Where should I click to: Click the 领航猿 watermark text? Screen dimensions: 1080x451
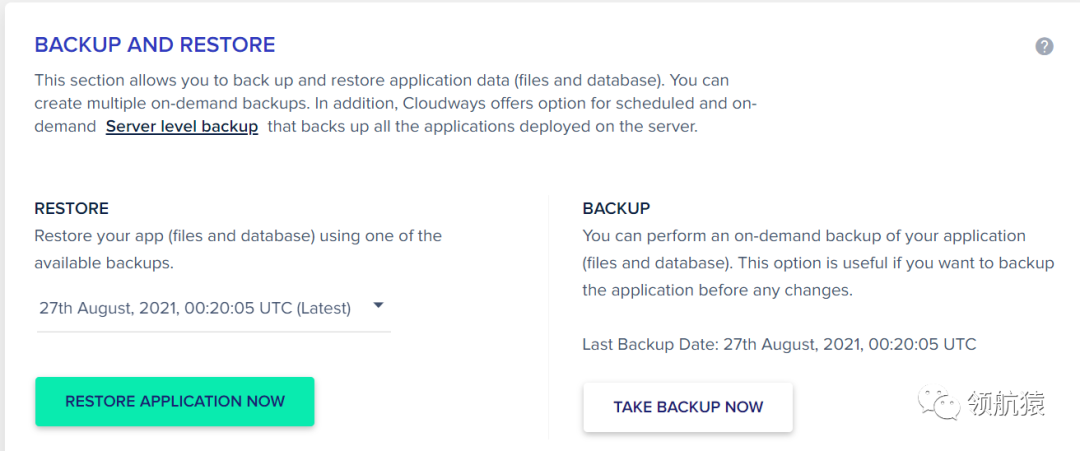[x=1005, y=404]
